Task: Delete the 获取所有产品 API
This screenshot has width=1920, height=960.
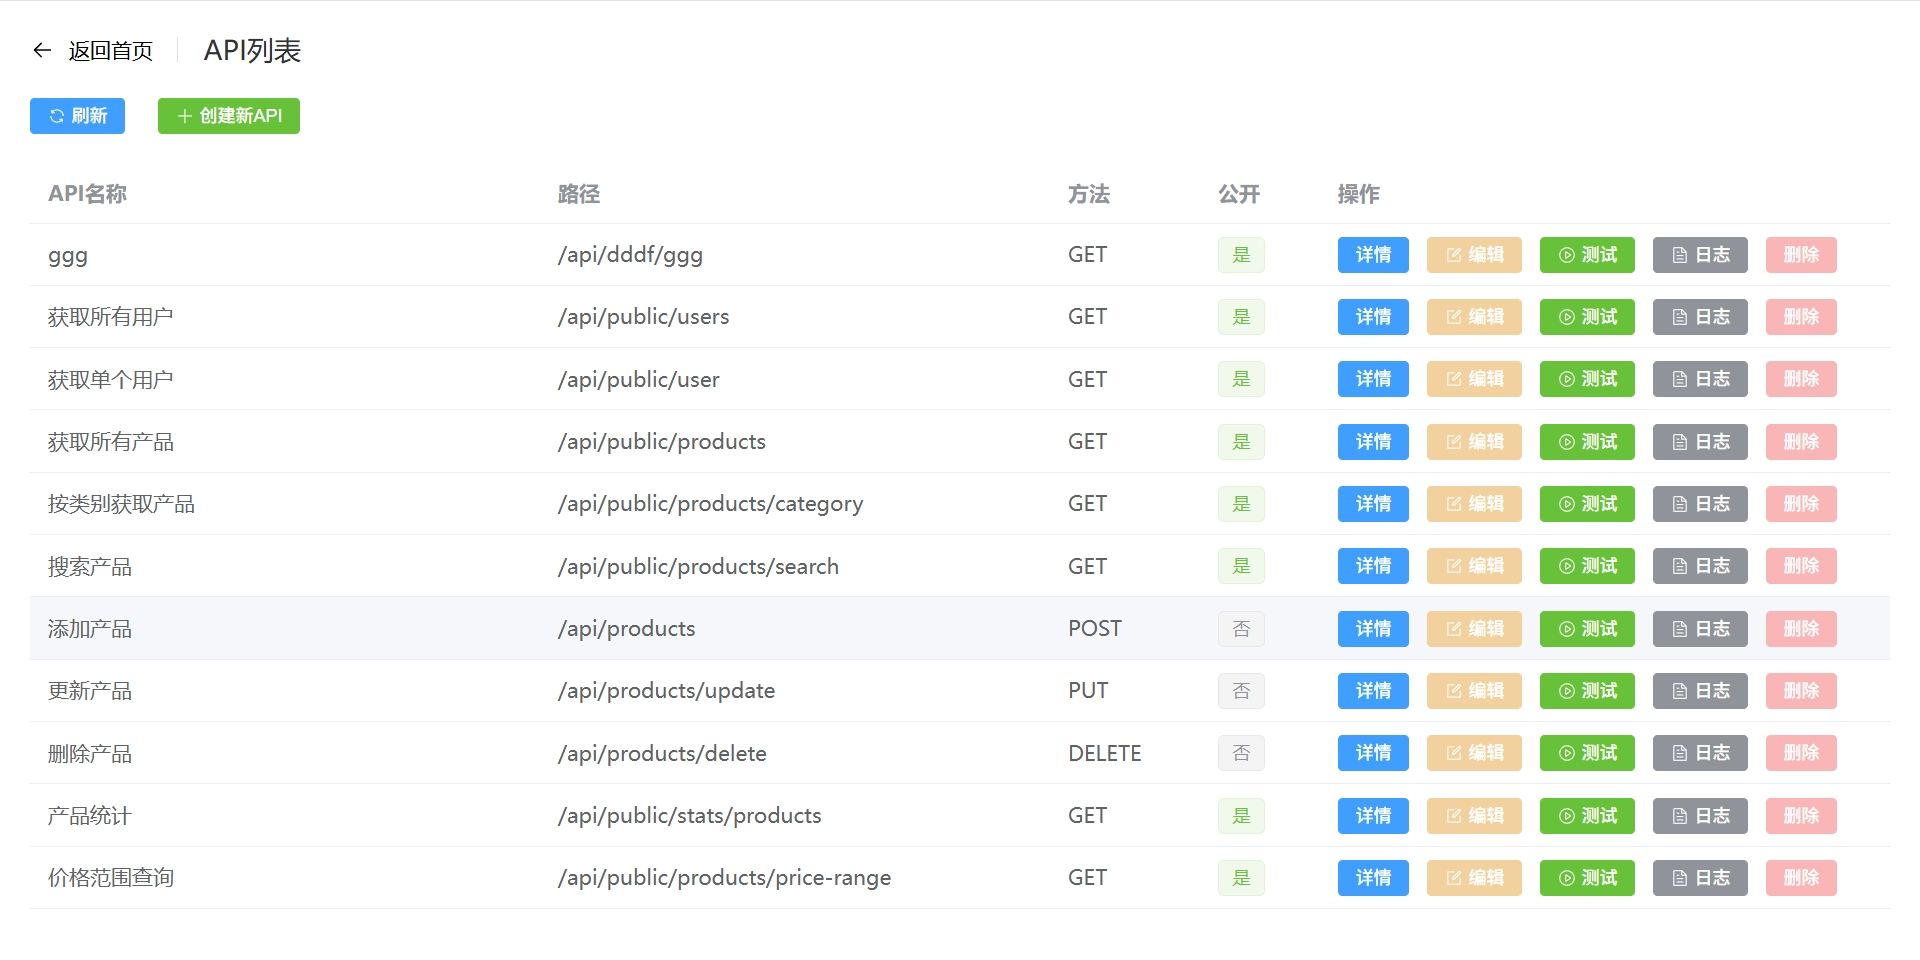Action: click(x=1801, y=442)
